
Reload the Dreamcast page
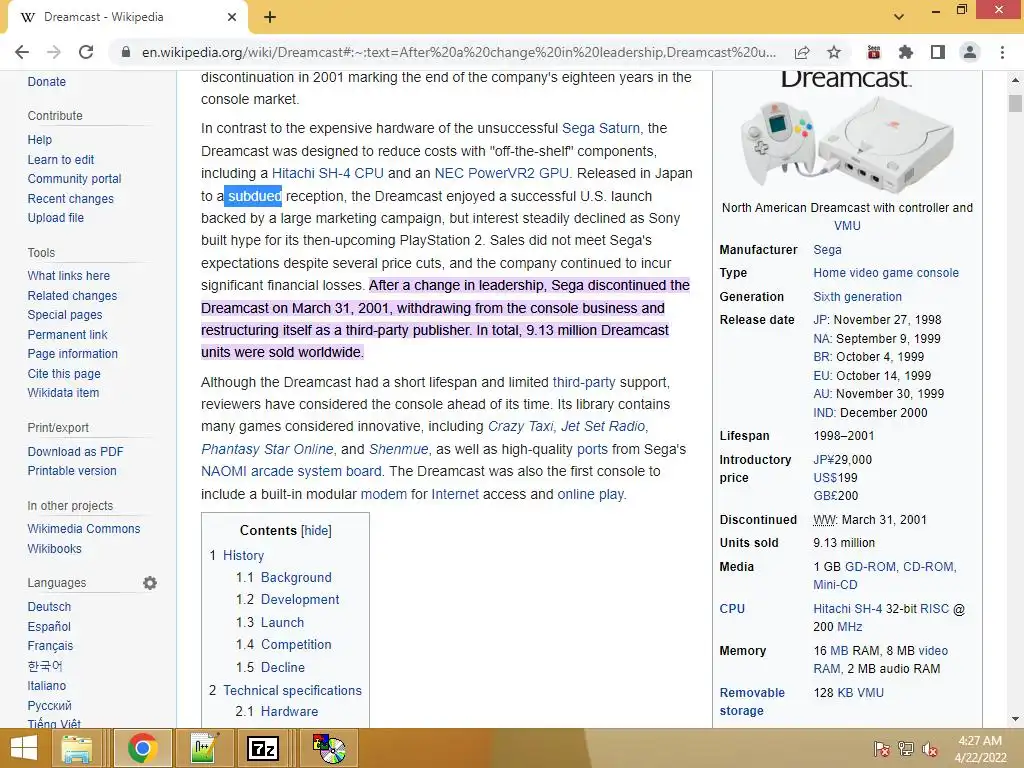click(x=86, y=52)
